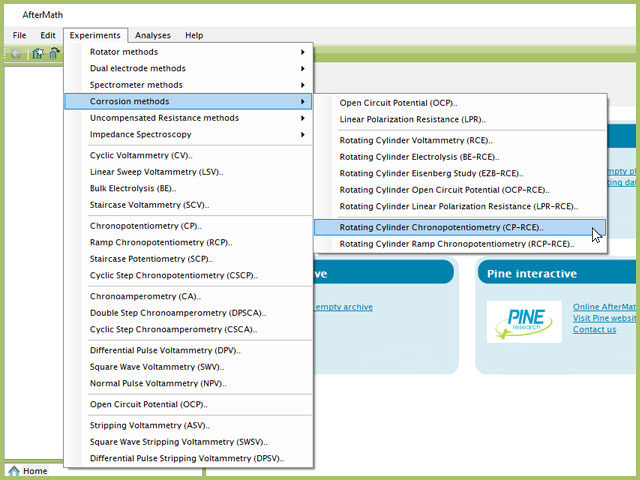
Task: Select Linear Polarization Resistance (LPR)
Action: 460,120
